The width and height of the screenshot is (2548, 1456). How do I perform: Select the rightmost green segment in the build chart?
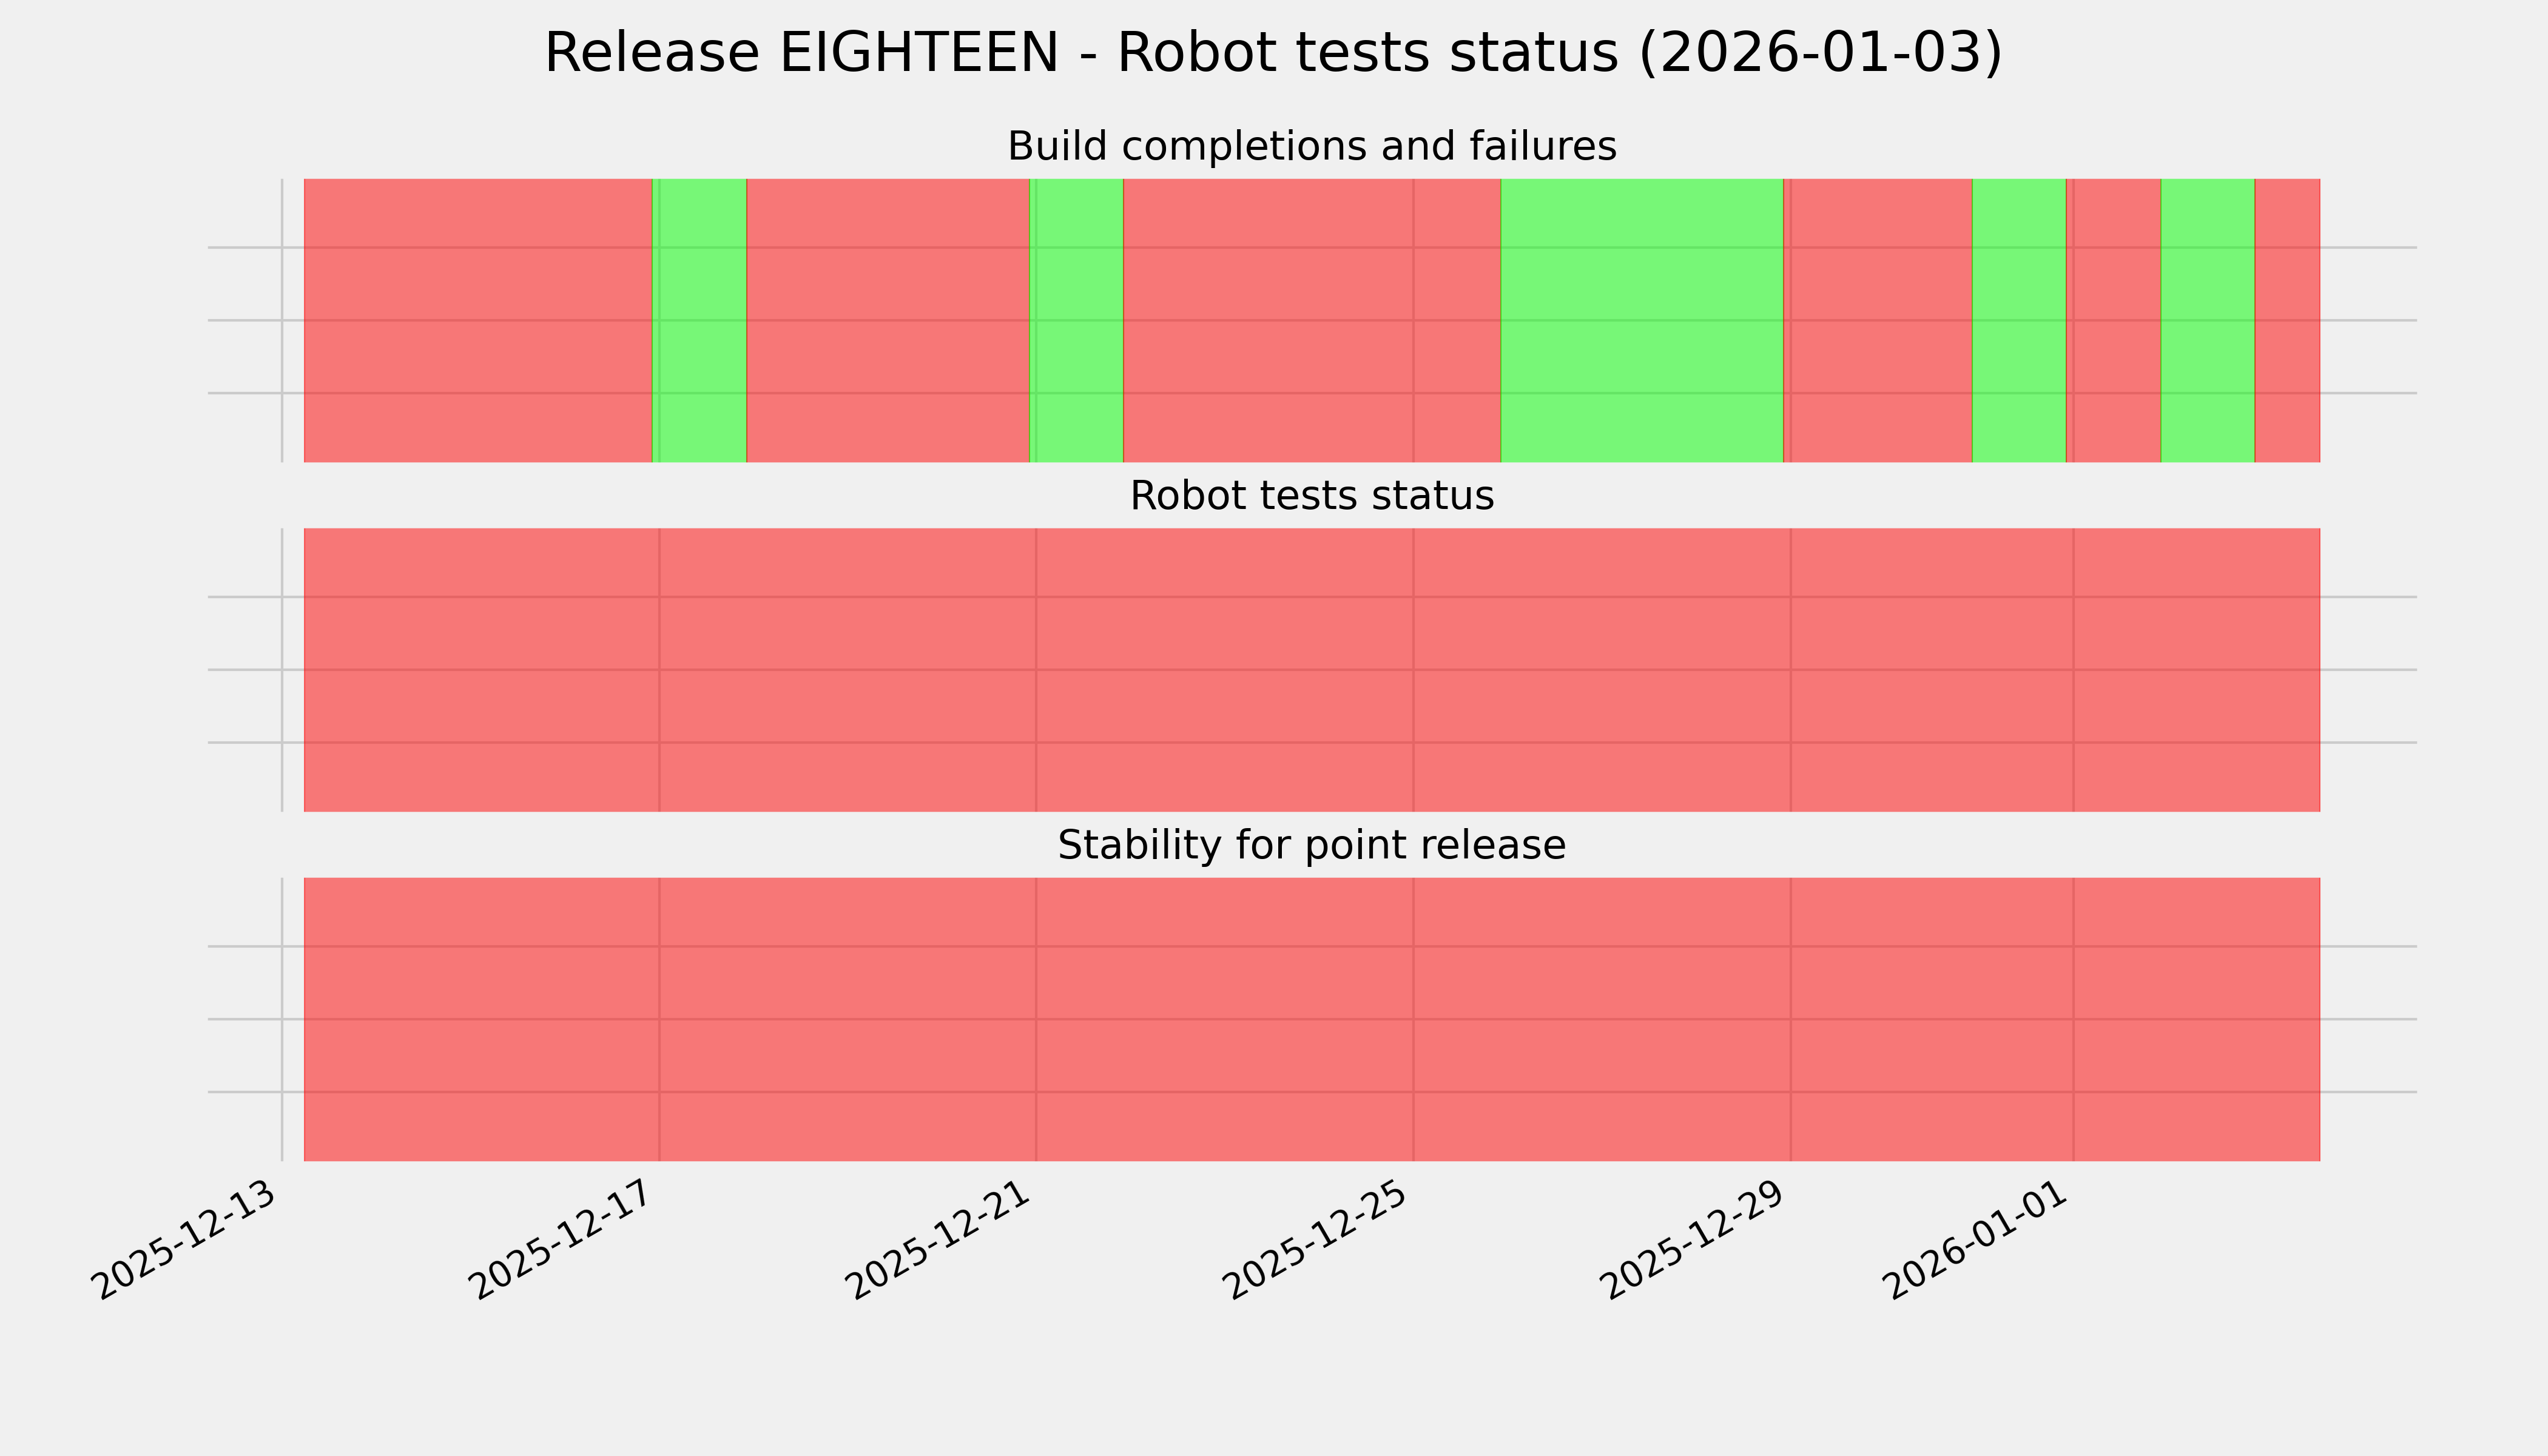tap(2207, 320)
